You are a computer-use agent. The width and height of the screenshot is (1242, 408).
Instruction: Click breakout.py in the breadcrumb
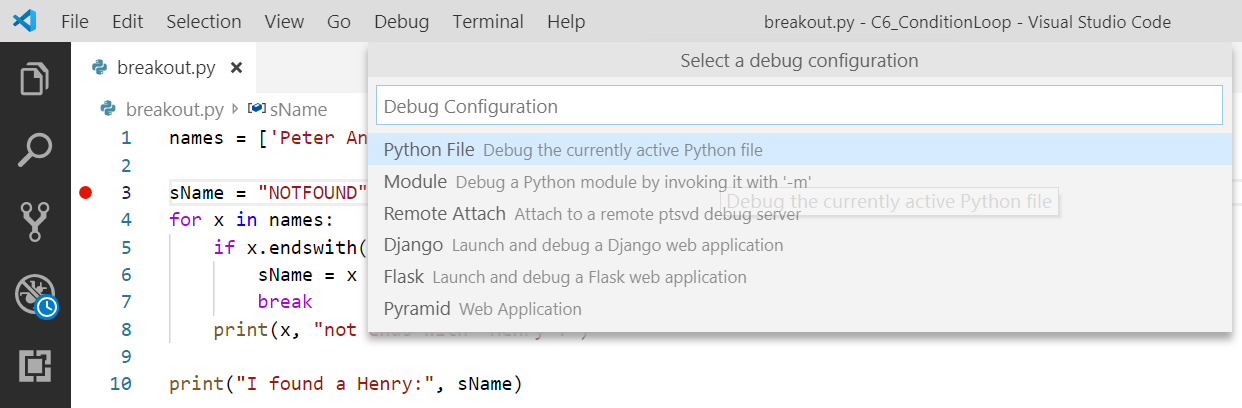click(174, 109)
